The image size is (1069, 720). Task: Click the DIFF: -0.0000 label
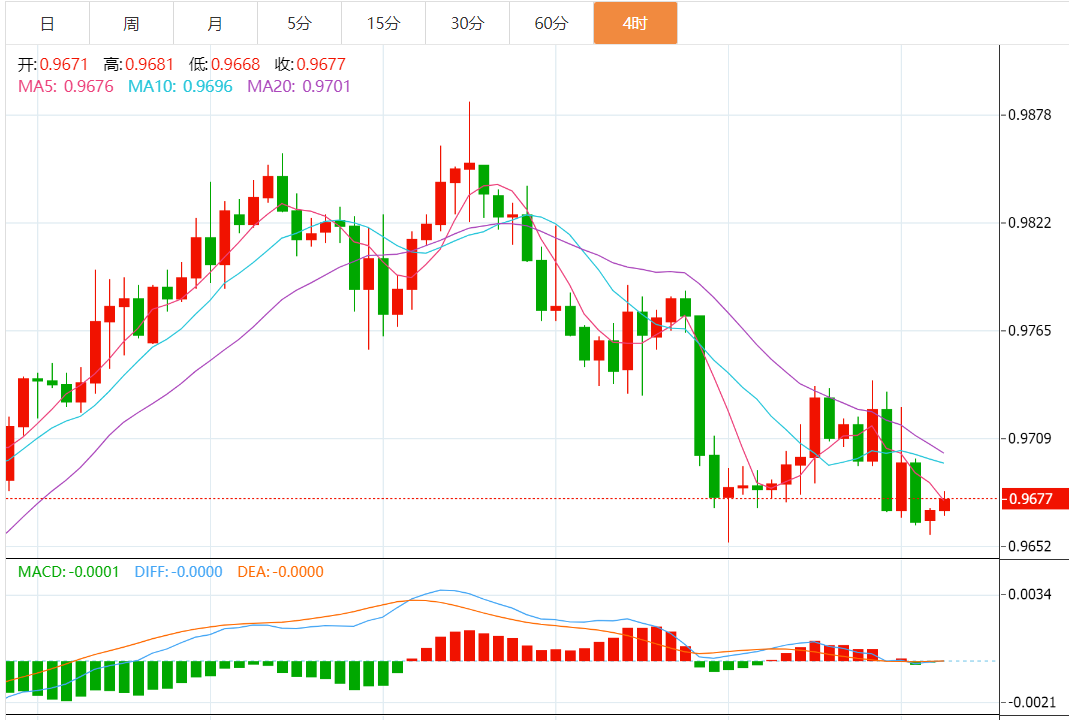click(x=178, y=571)
